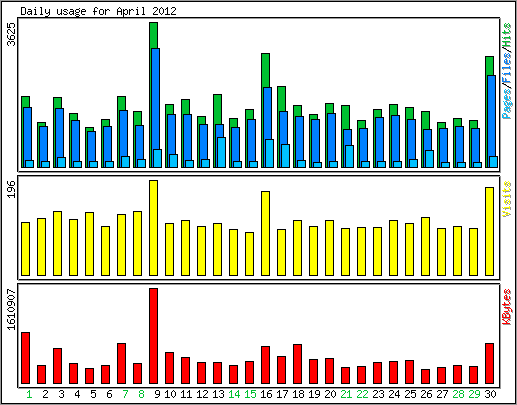Select the red KBytes bar for day 9

pyautogui.click(x=153, y=336)
